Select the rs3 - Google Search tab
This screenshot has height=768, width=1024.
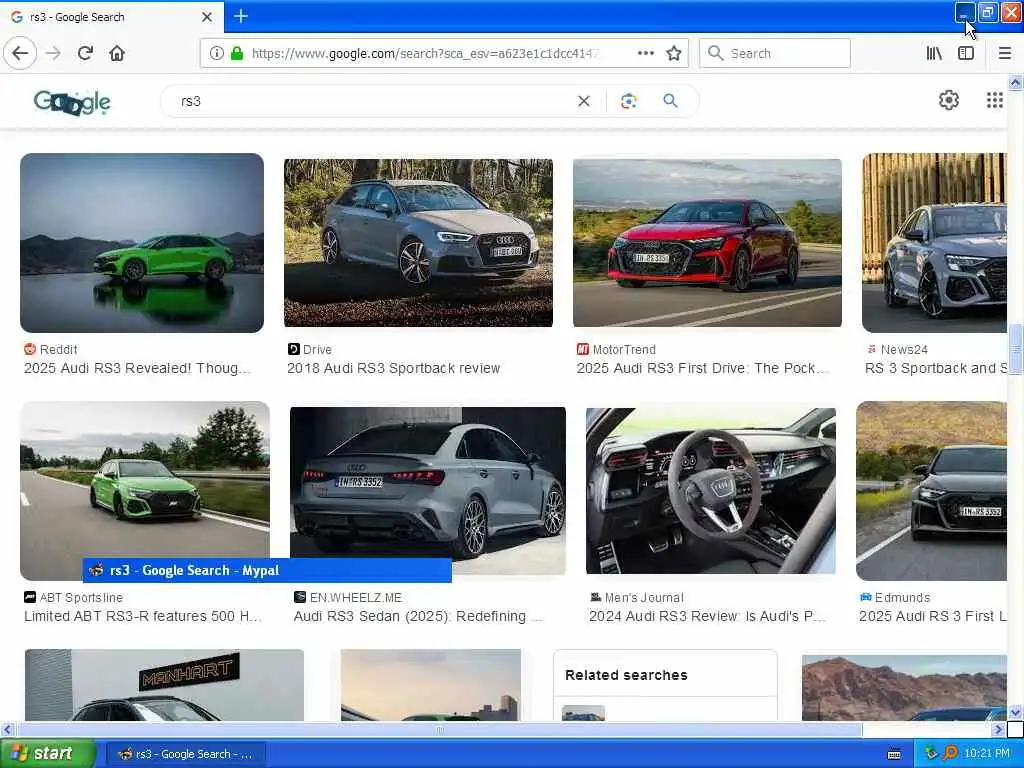[111, 17]
